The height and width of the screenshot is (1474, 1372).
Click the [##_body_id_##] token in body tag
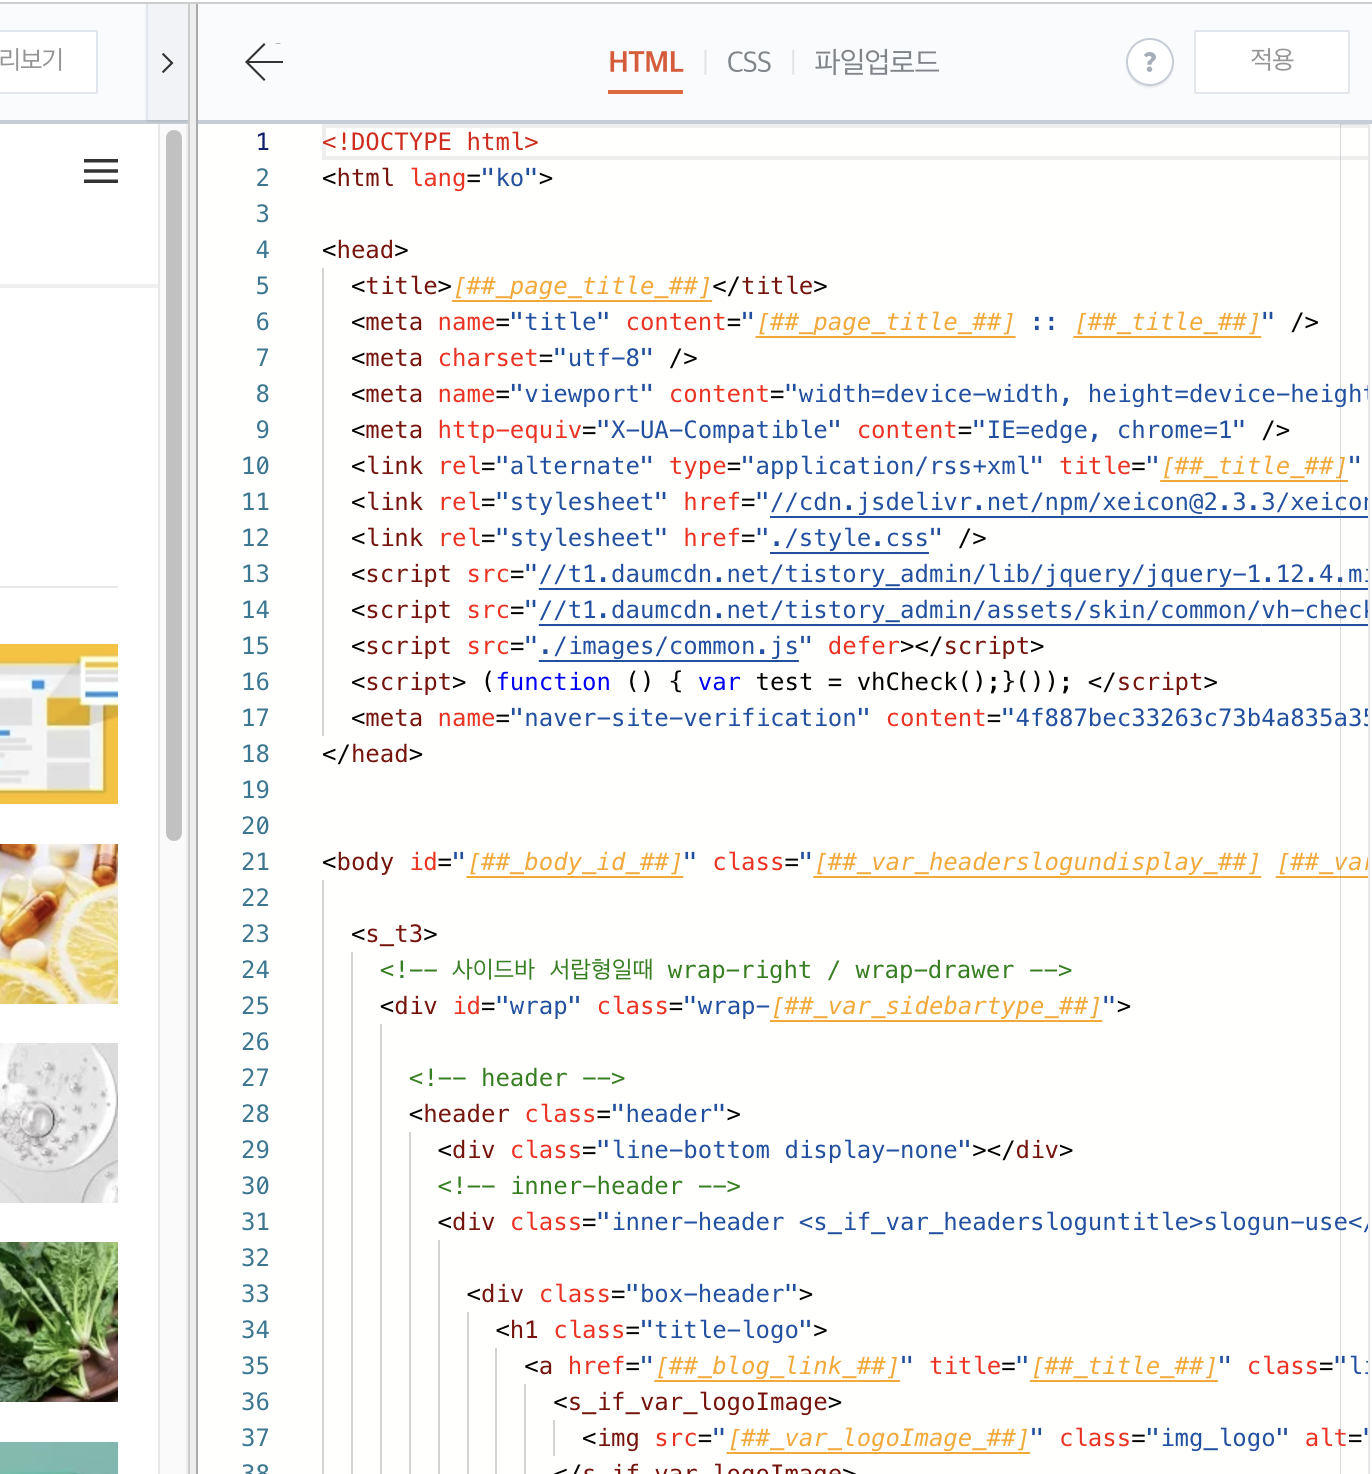[x=575, y=862]
